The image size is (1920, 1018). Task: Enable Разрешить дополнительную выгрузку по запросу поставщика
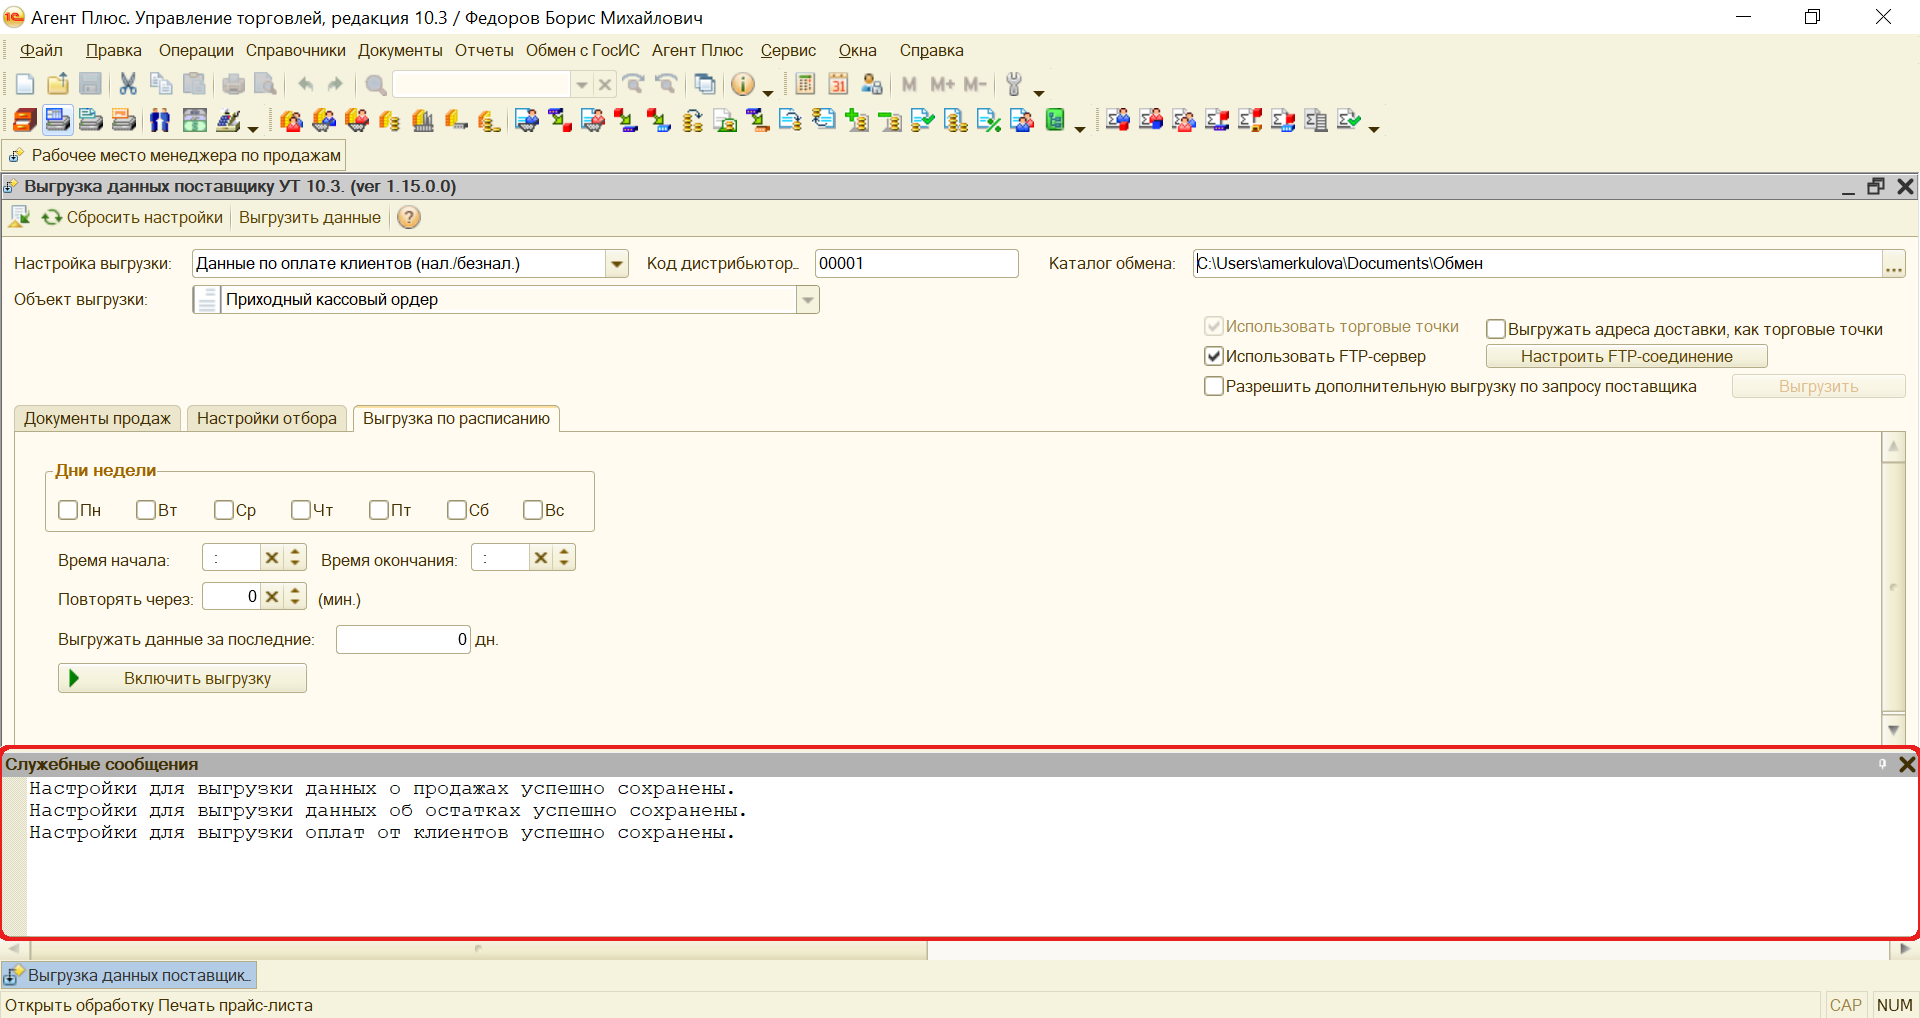point(1214,386)
